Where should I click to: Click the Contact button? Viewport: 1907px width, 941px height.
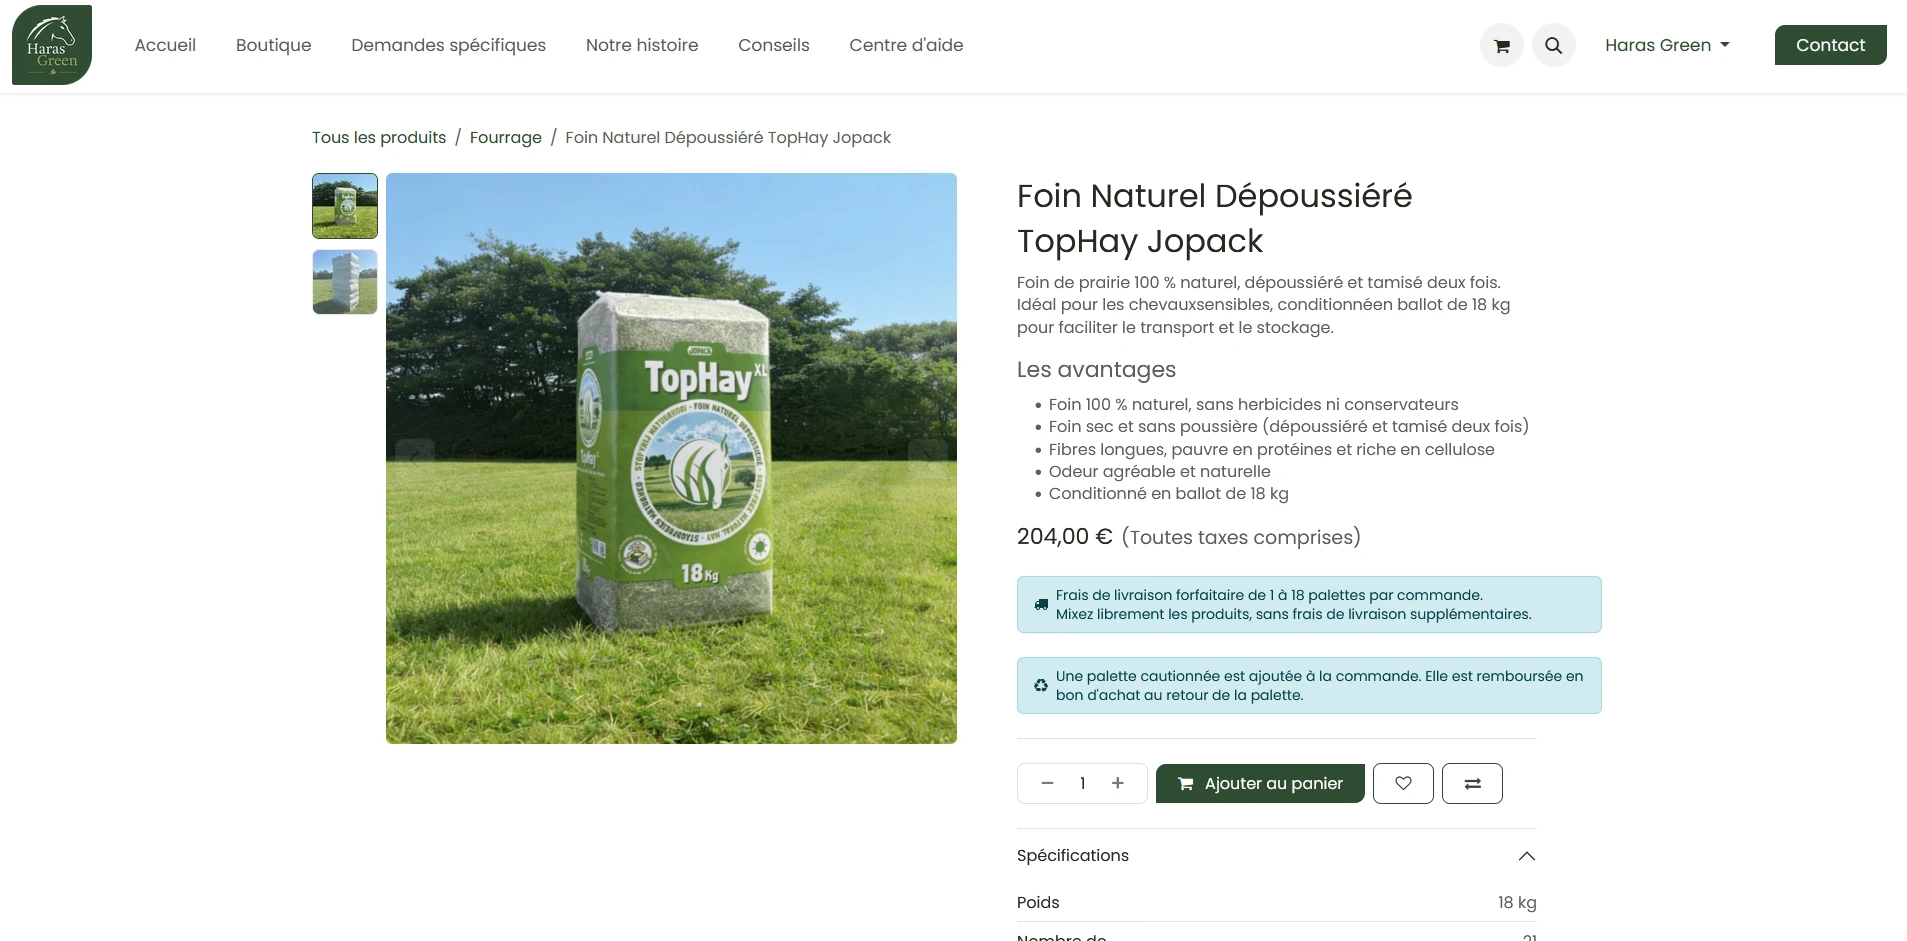tap(1830, 45)
